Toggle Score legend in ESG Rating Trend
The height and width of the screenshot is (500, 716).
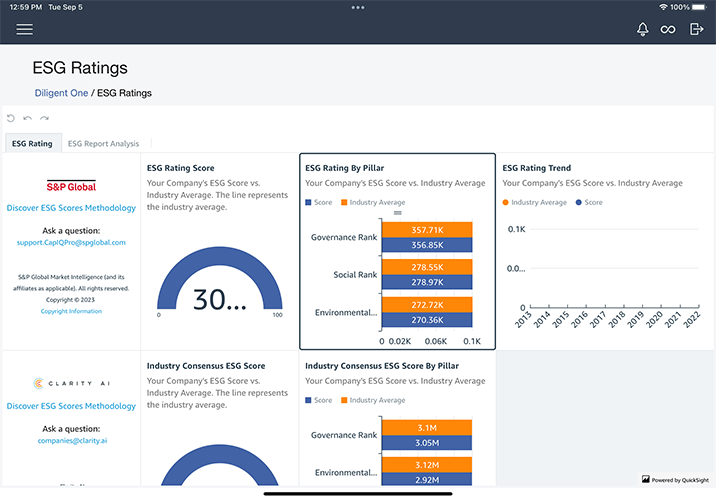coord(588,202)
